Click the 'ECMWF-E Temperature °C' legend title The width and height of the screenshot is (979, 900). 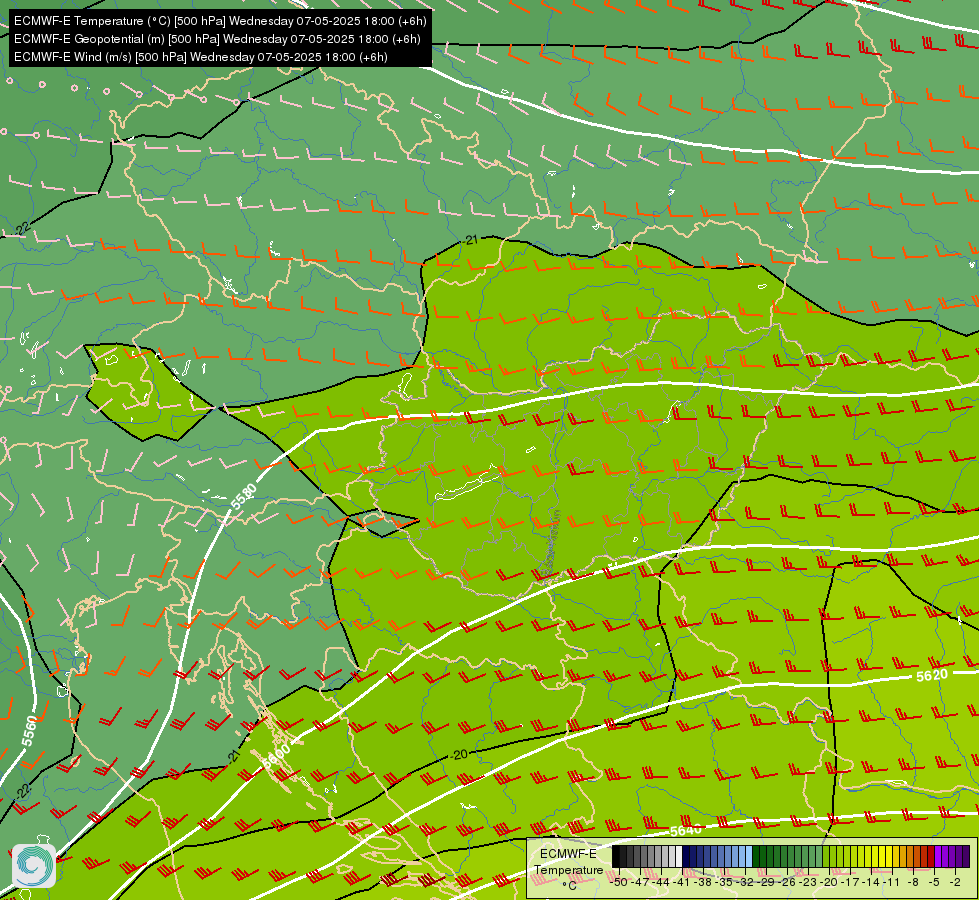(x=569, y=869)
